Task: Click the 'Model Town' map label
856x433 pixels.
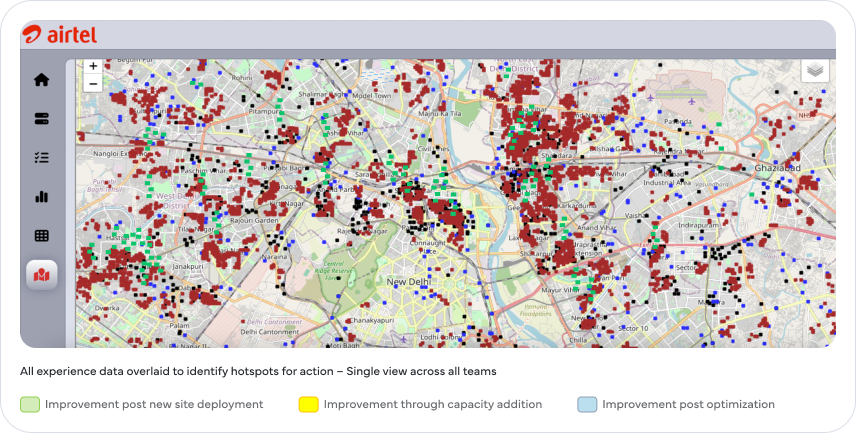Action: point(372,96)
